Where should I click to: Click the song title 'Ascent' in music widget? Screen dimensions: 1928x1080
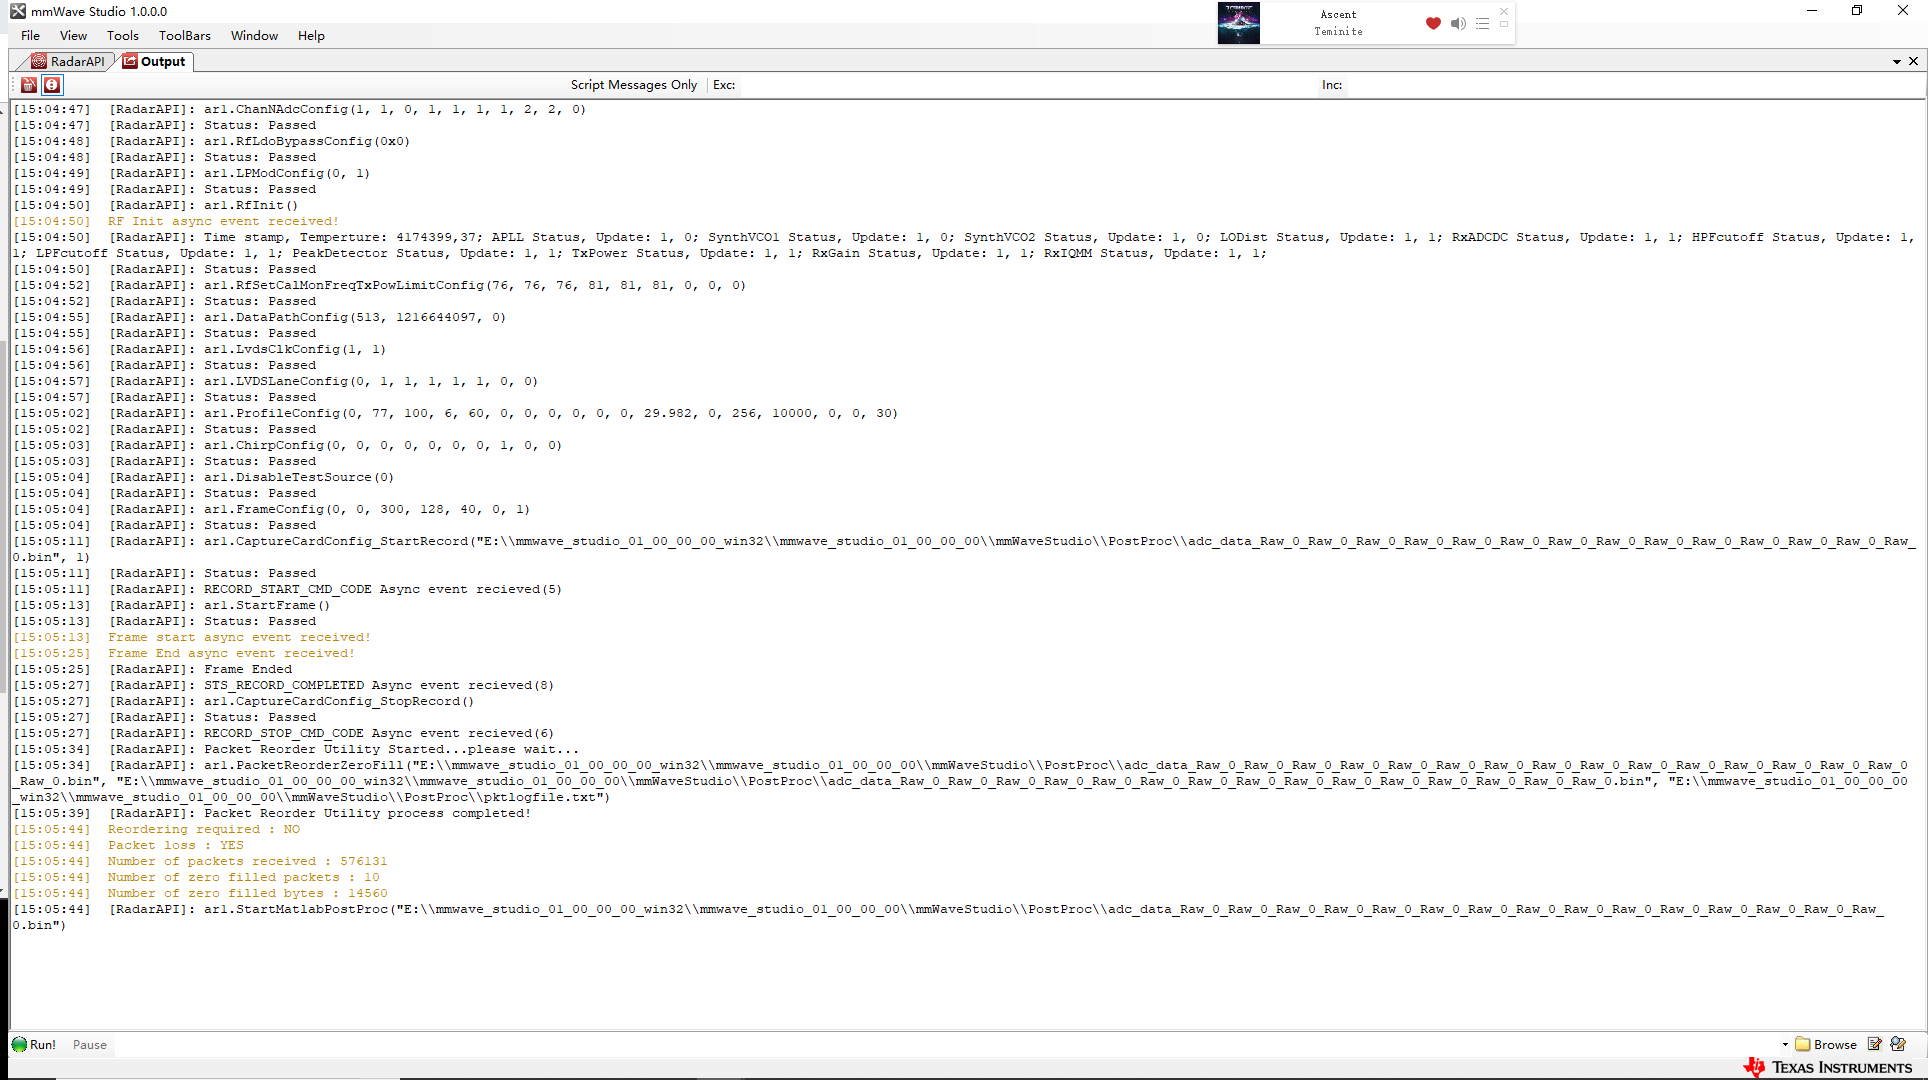click(x=1338, y=14)
